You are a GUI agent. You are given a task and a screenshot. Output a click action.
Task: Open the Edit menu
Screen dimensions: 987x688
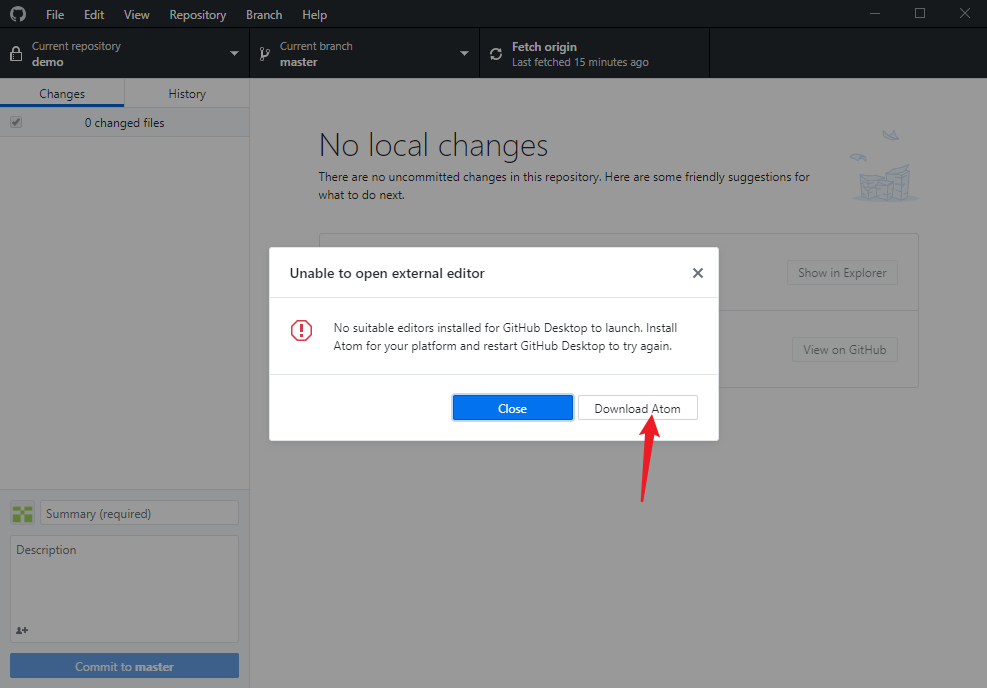94,14
